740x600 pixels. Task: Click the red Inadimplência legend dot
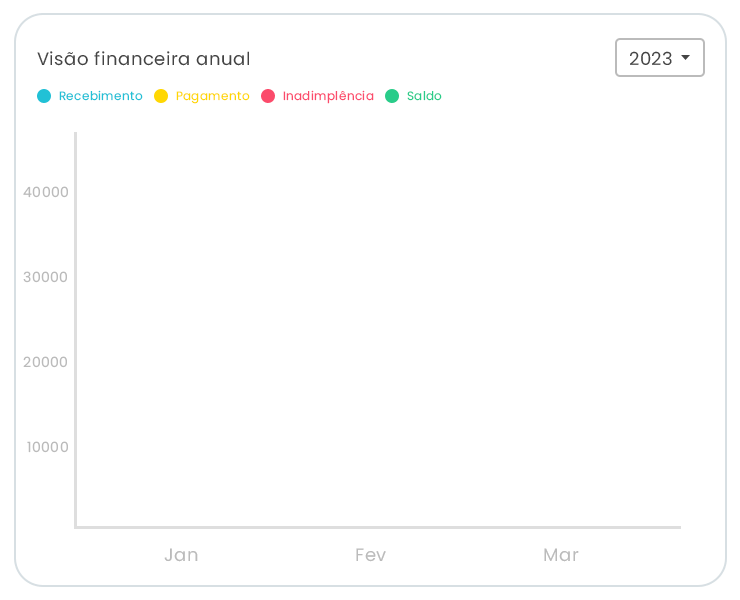point(268,96)
